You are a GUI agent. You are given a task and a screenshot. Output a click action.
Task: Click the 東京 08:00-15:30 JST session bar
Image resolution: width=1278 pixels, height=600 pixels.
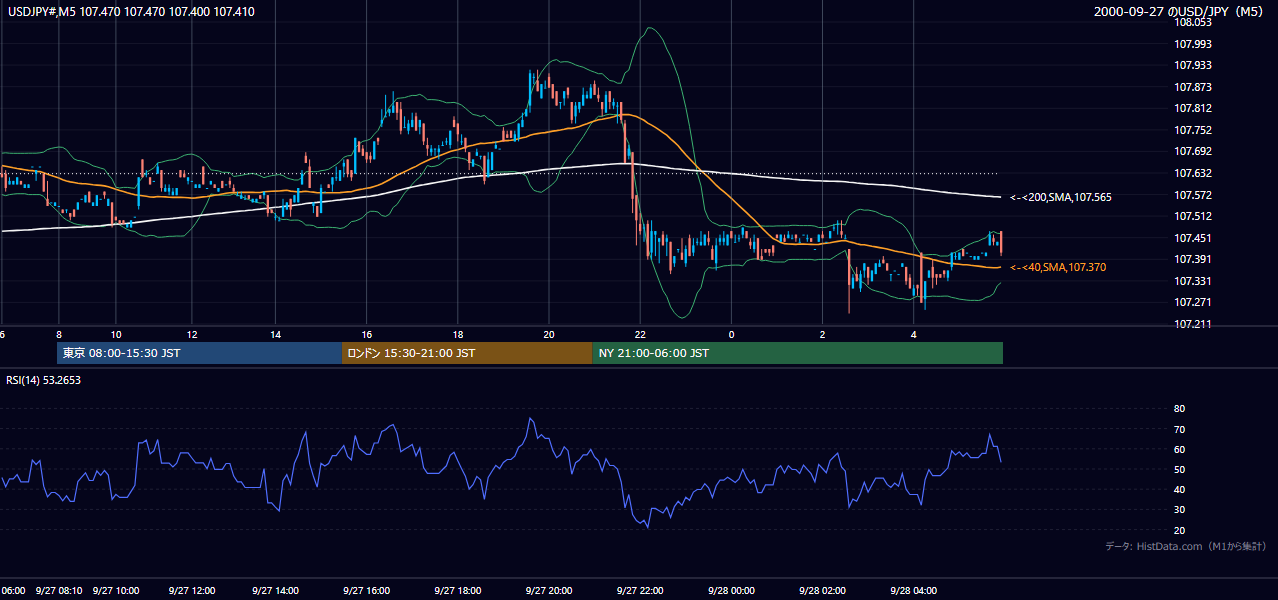[x=199, y=353]
